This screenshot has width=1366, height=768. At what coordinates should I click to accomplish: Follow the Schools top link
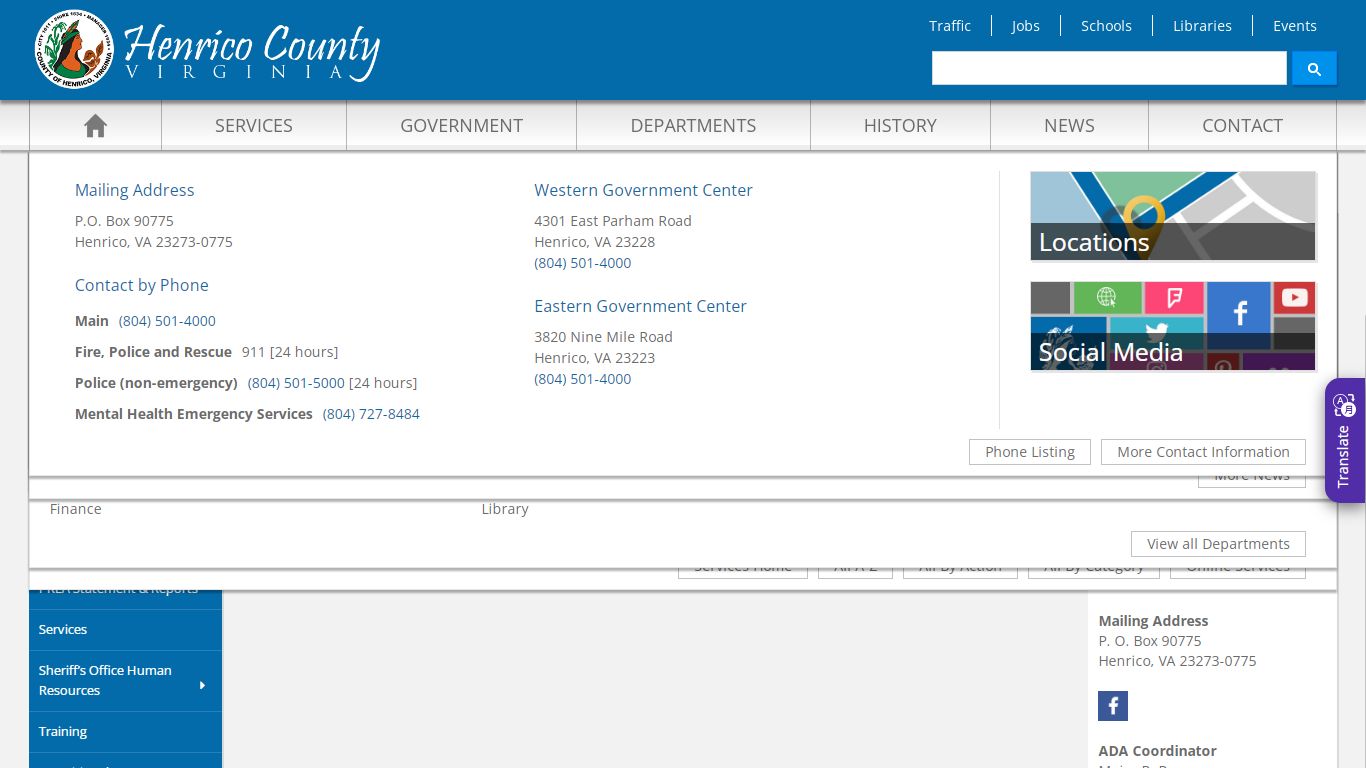pos(1106,26)
